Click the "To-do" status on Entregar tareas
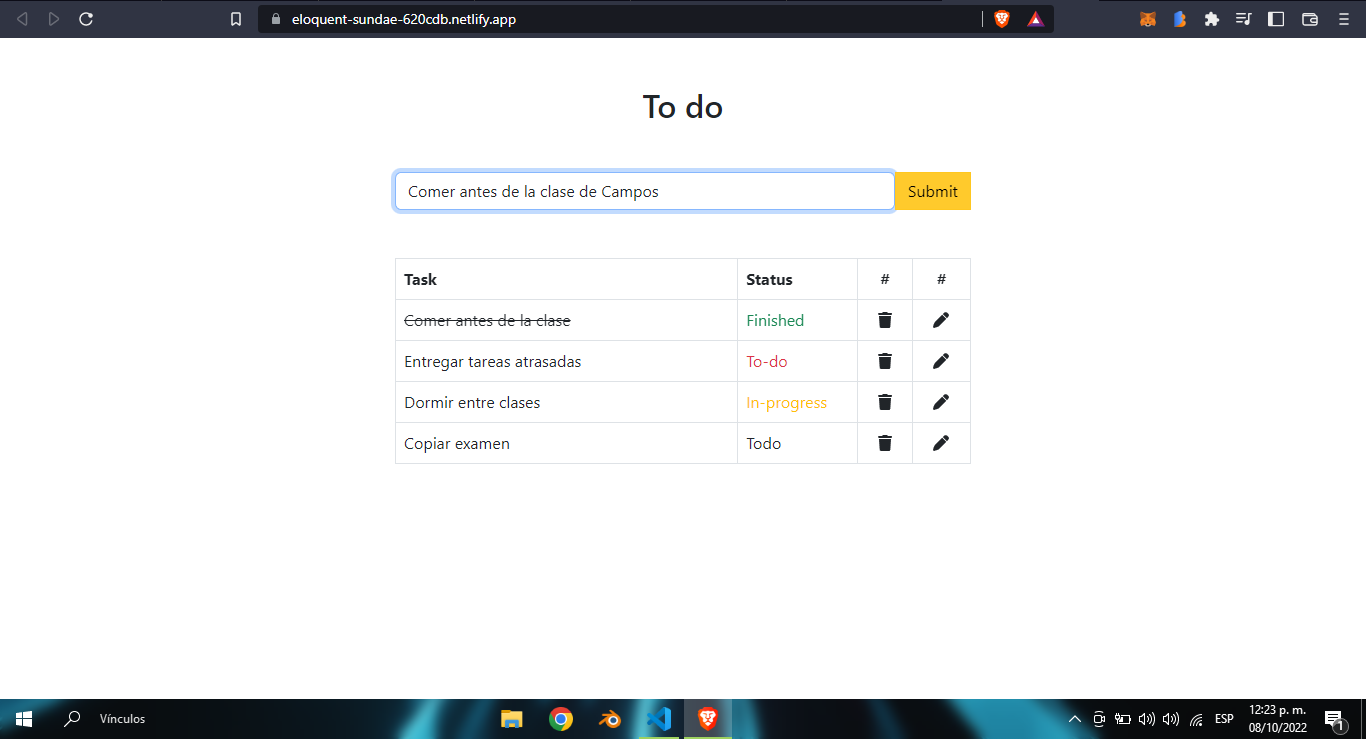1366x739 pixels. click(x=766, y=360)
